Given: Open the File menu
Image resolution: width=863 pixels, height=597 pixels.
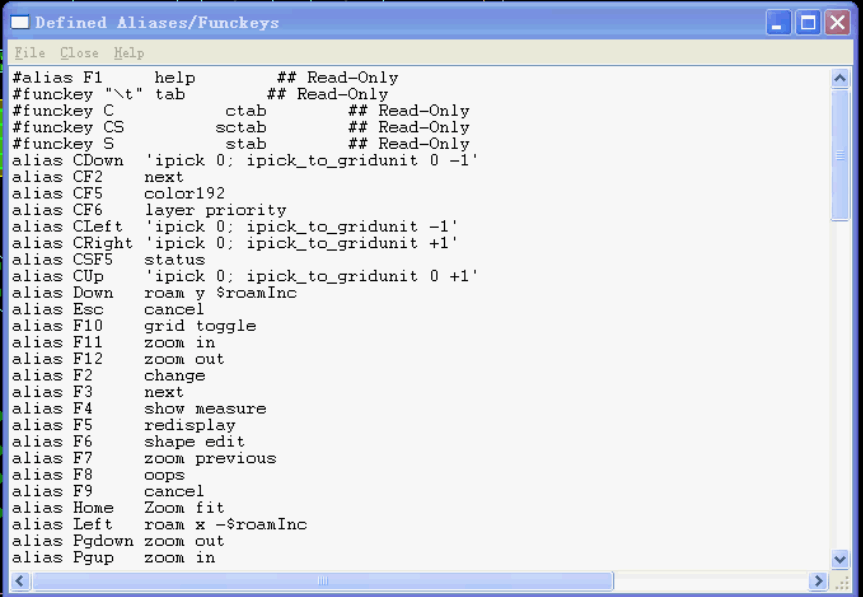Looking at the screenshot, I should (30, 53).
